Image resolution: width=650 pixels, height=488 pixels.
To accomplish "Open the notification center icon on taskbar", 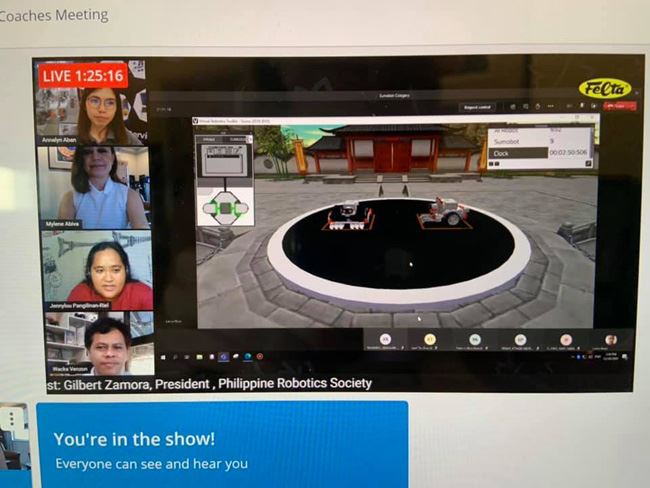I will (x=625, y=357).
